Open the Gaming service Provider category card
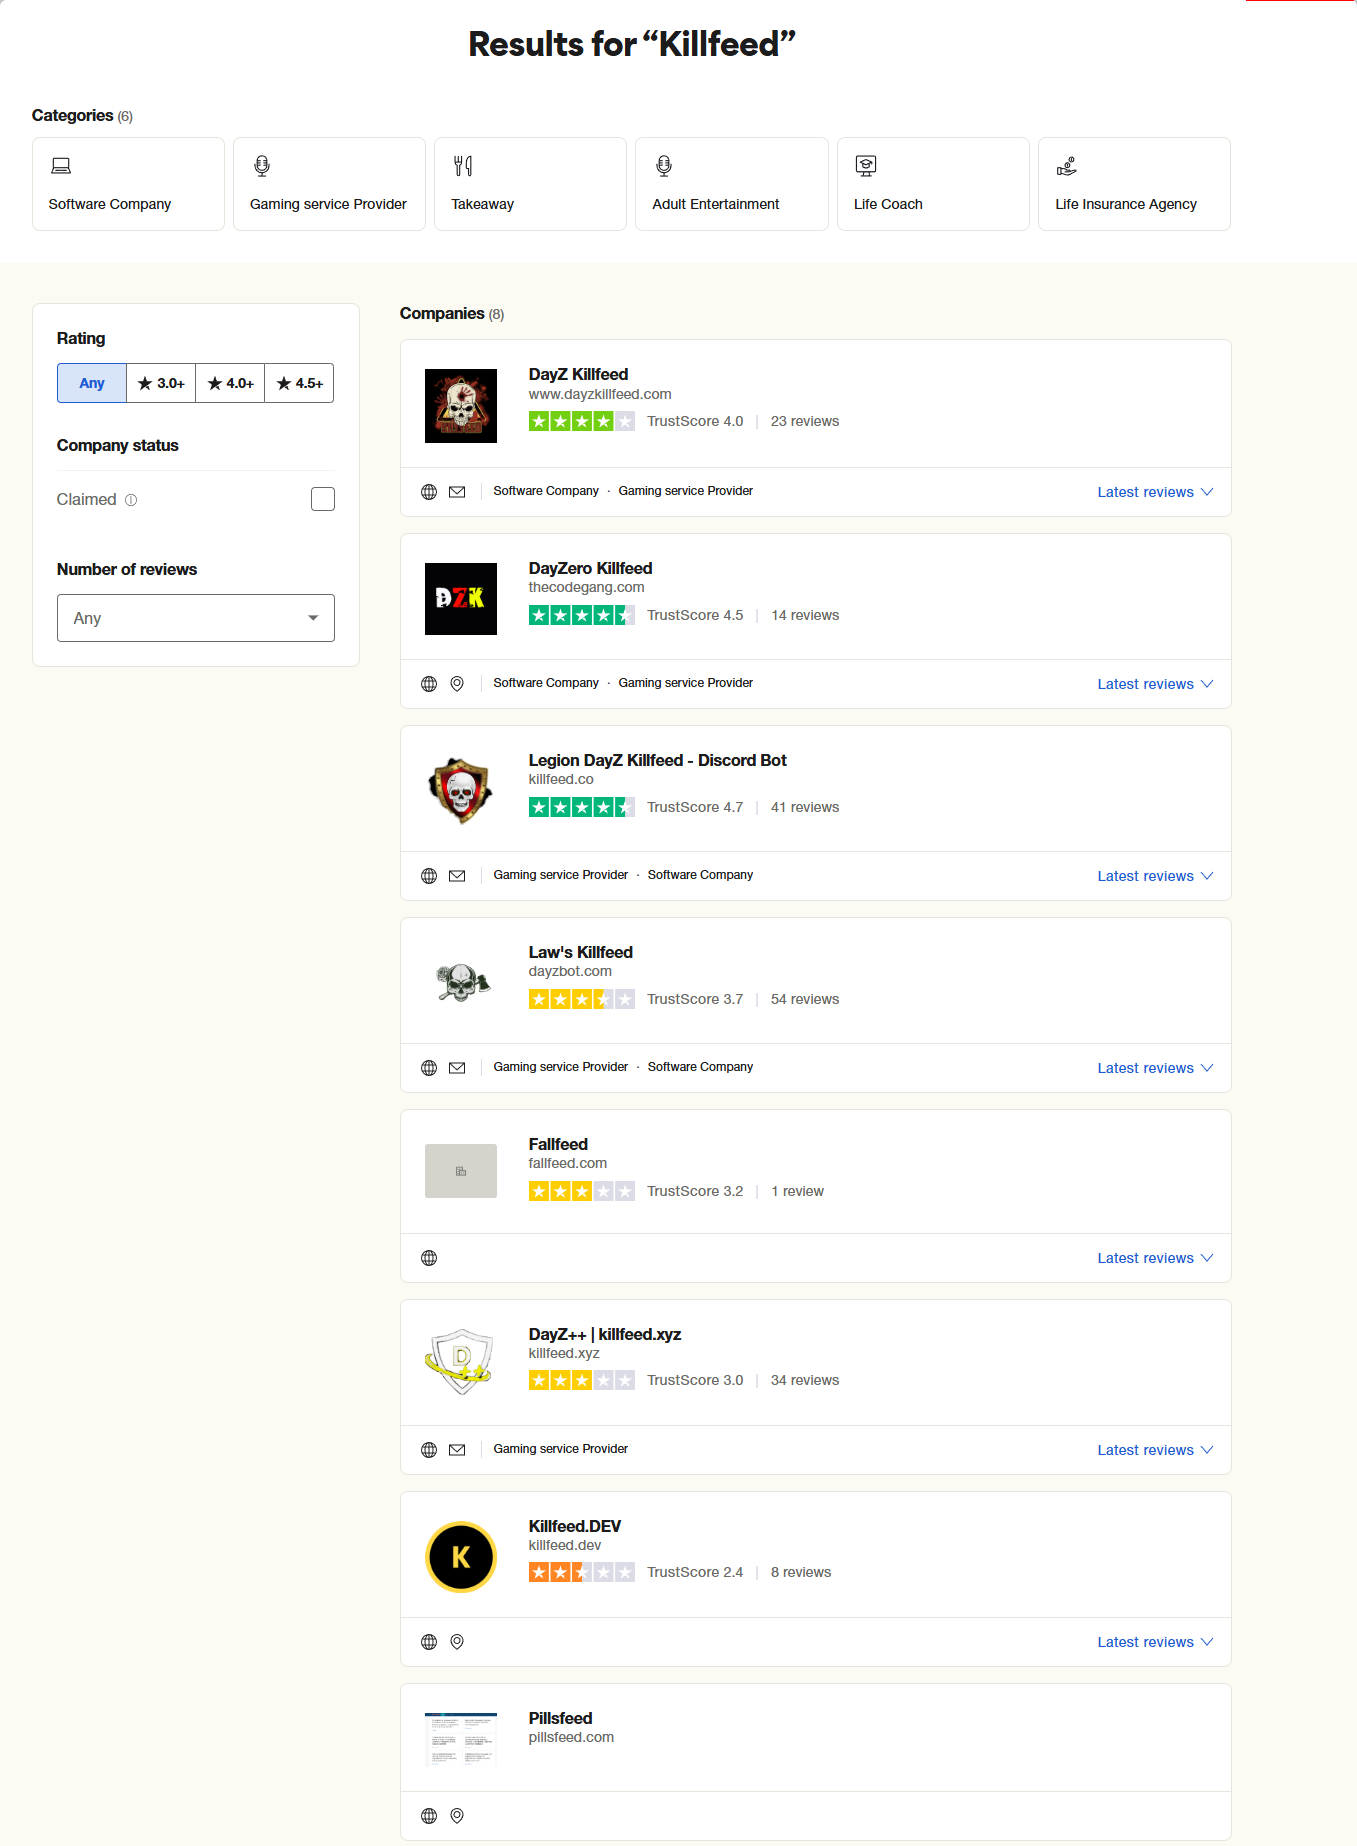Viewport: 1357px width, 1846px height. (x=329, y=184)
